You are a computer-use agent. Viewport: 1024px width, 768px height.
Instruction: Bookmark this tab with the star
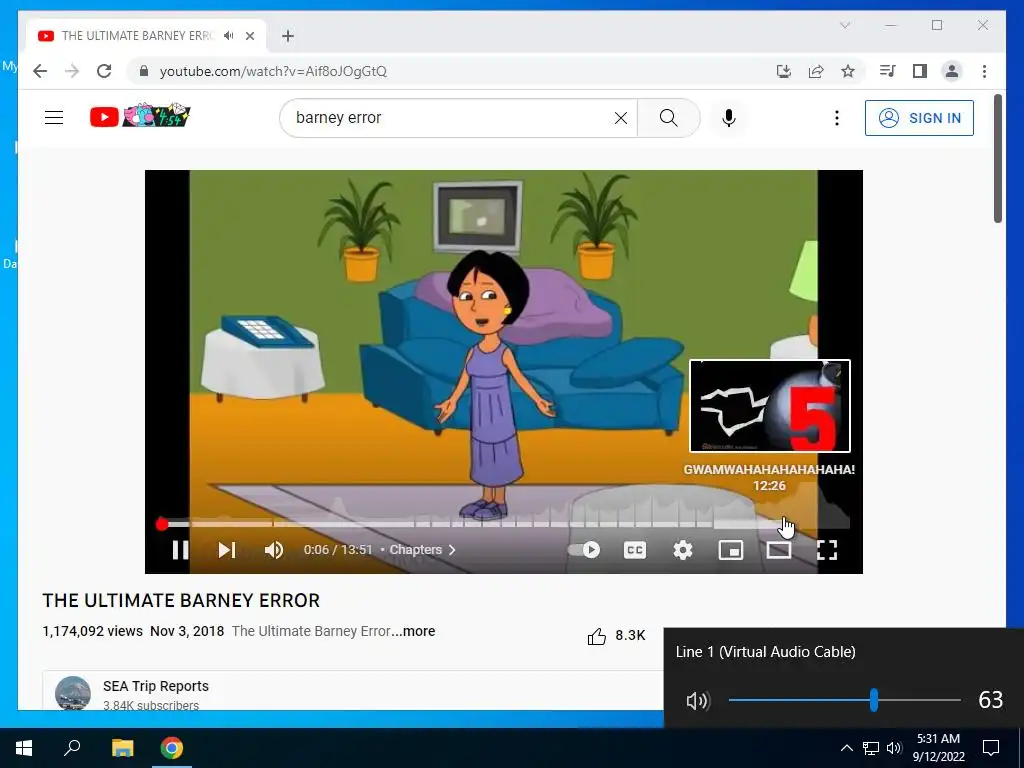[848, 71]
